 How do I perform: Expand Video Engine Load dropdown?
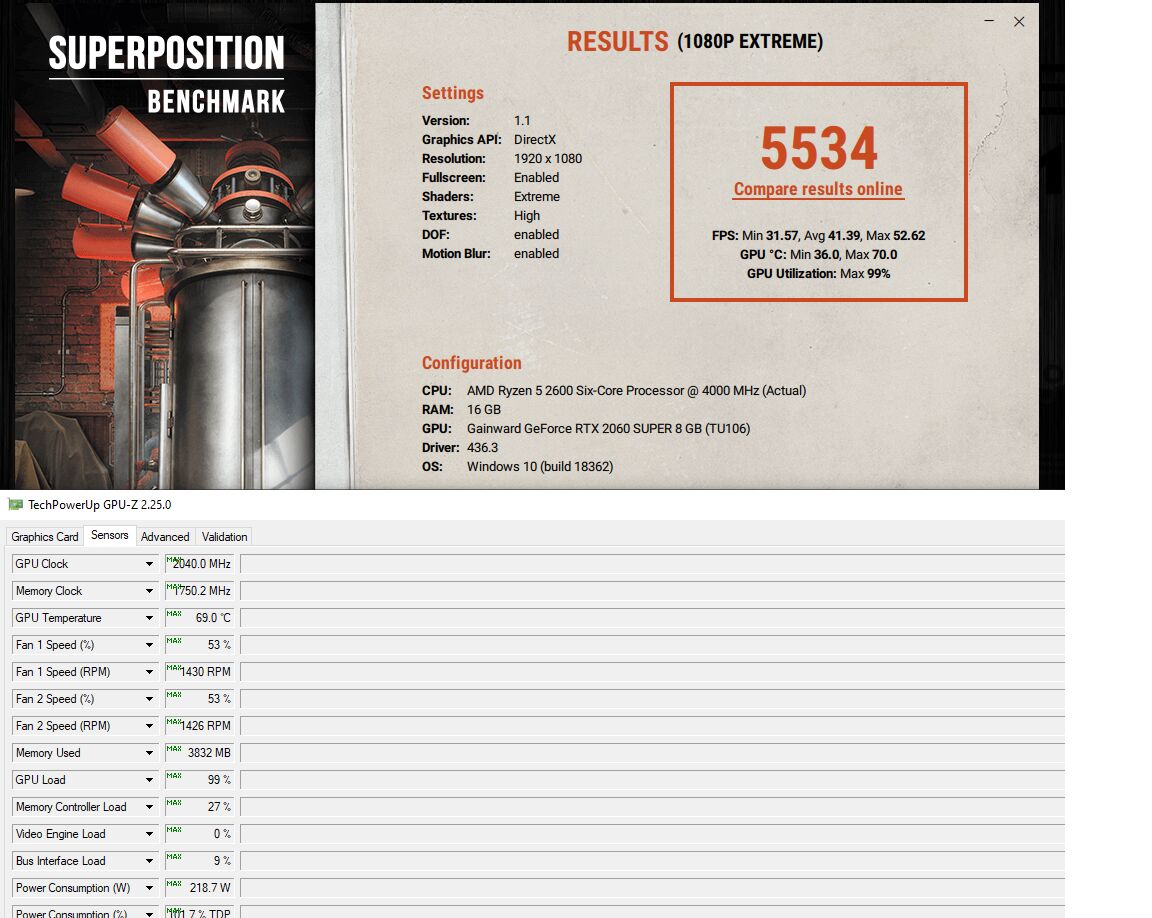[149, 834]
